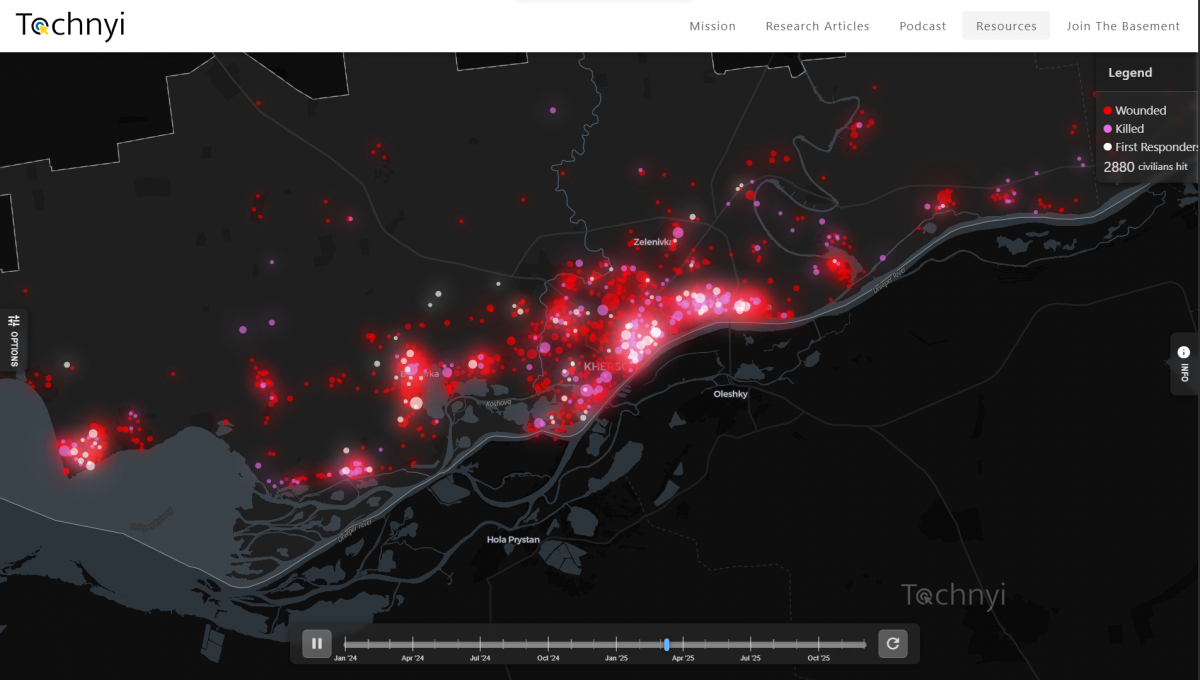Click the white First Responders legend dot

pos(1108,147)
